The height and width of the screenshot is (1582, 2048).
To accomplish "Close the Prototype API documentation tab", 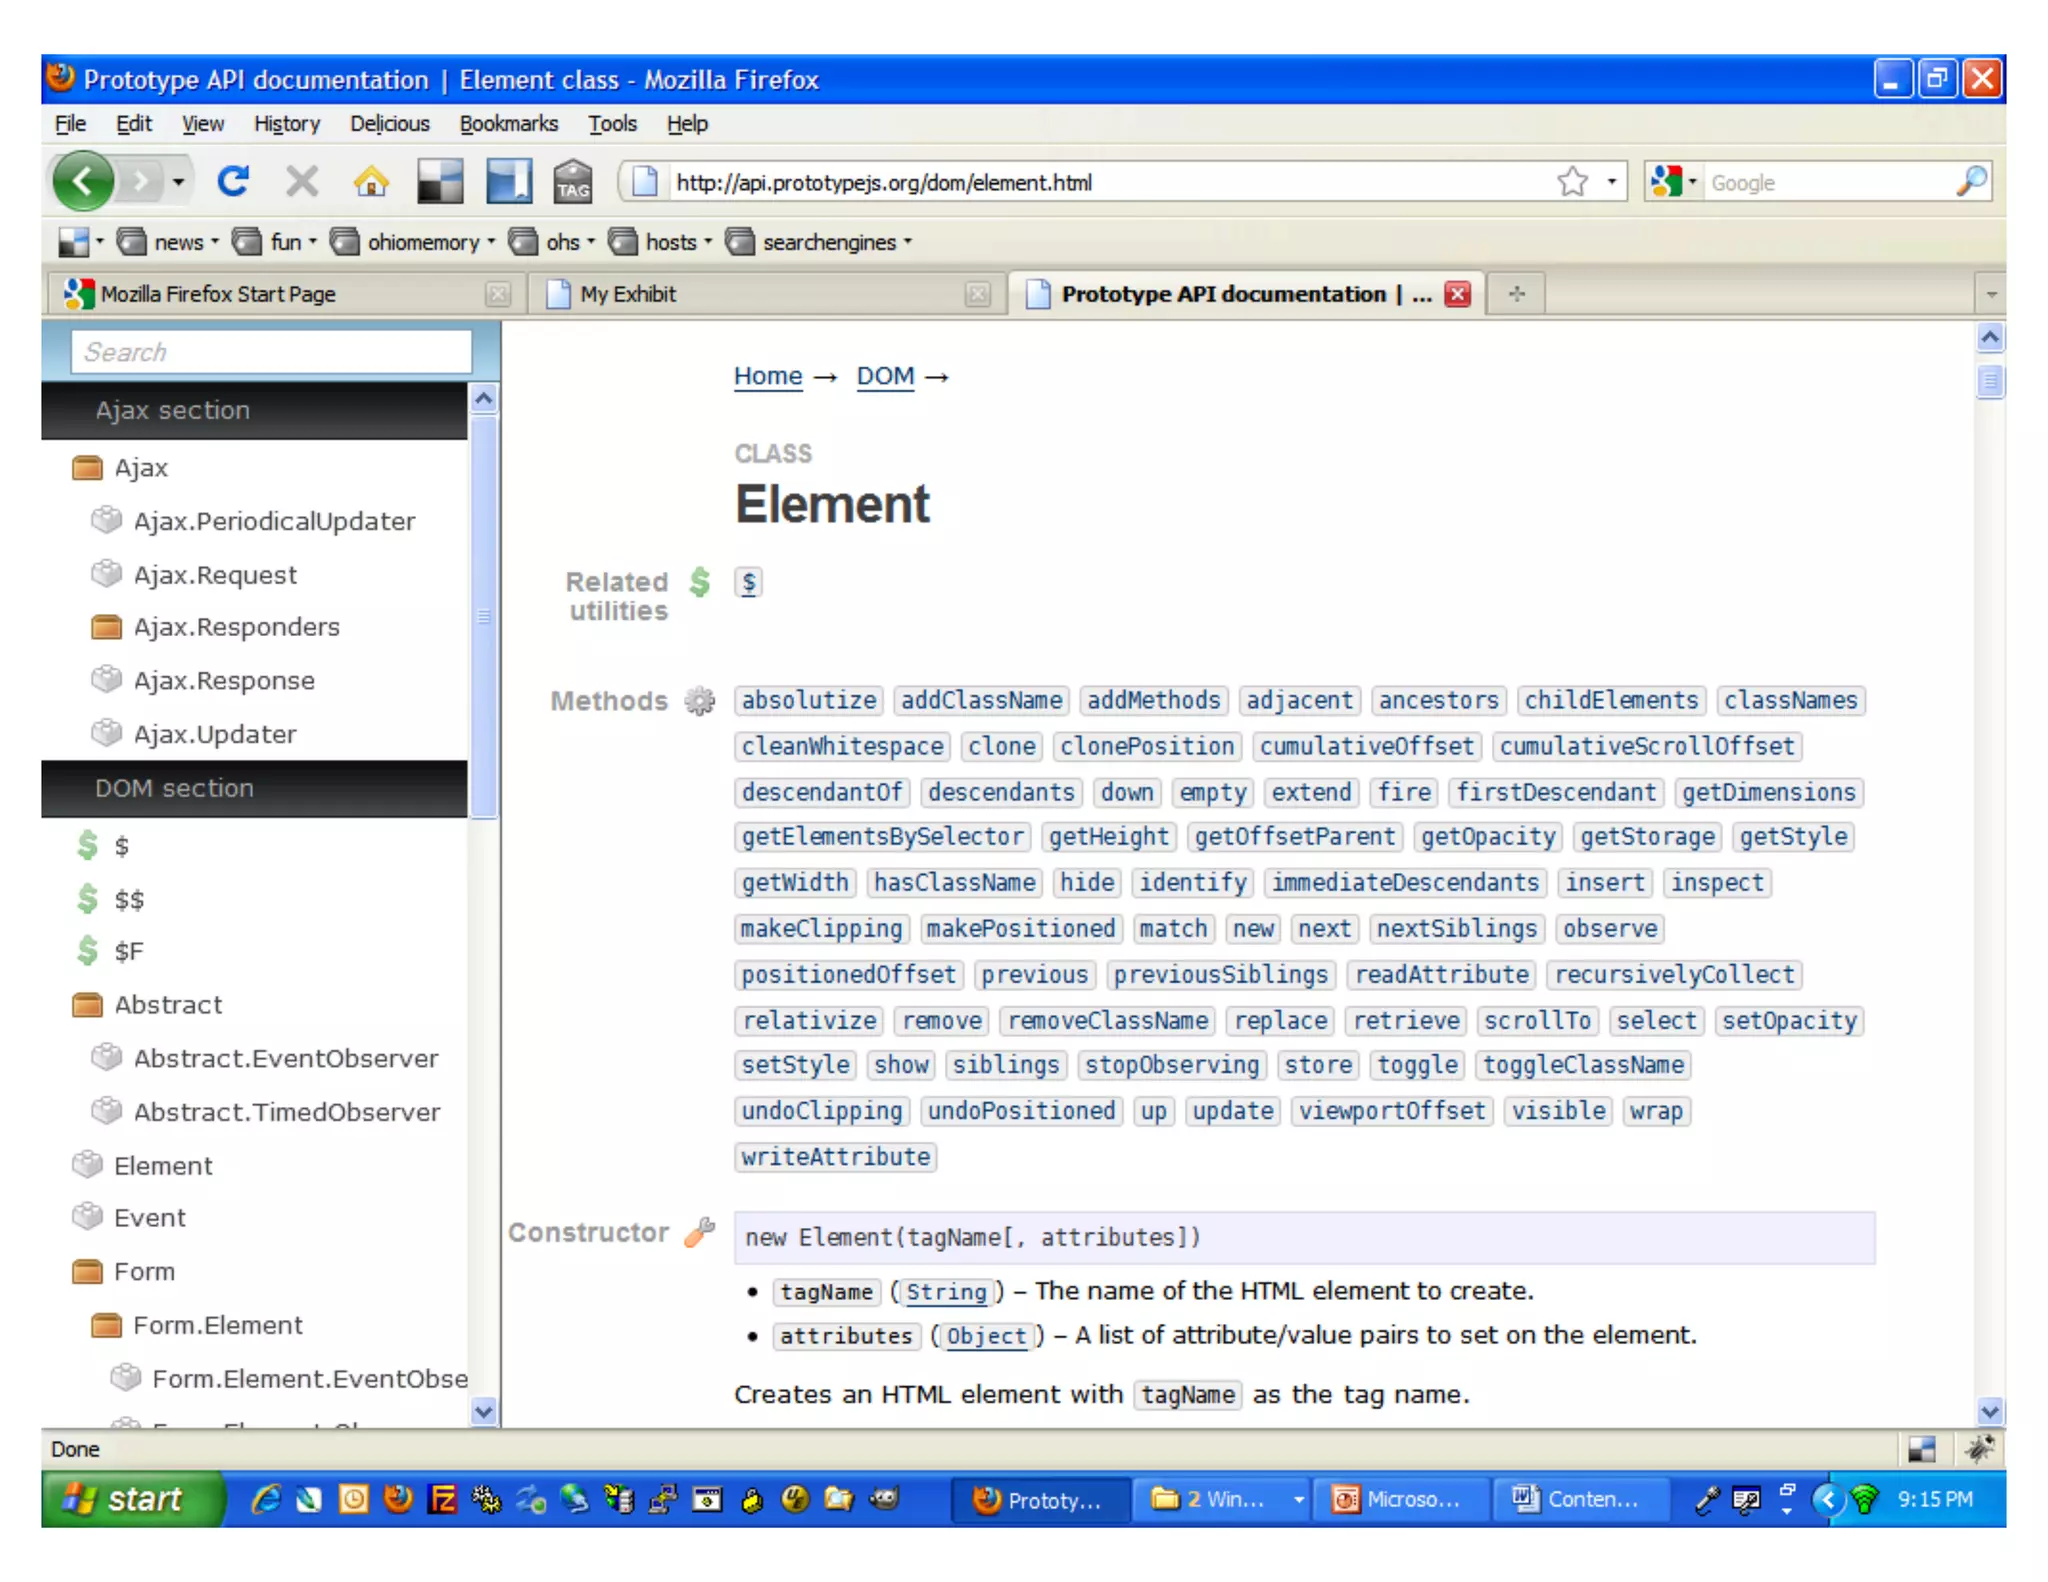I will (1458, 294).
